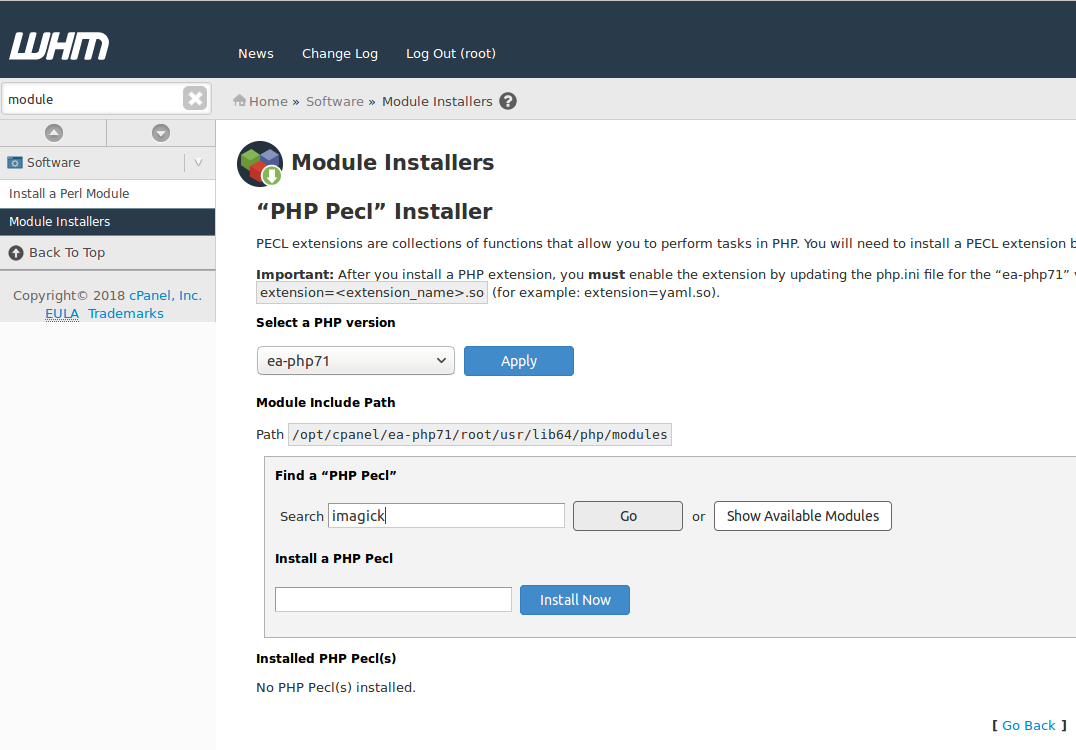Screen dimensions: 1076x750
Task: Open help via the question mark icon
Action: coord(508,100)
